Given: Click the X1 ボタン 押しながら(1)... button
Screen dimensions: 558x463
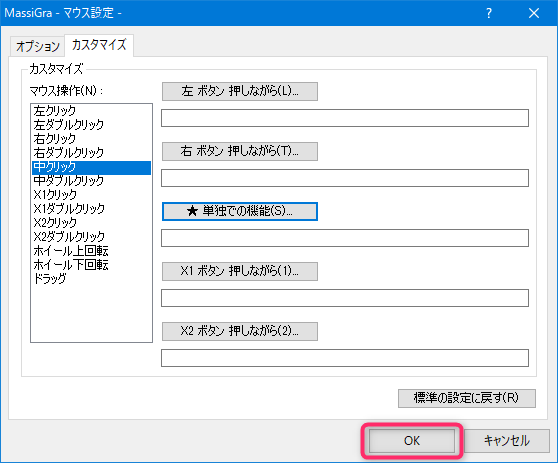Looking at the screenshot, I should [240, 271].
